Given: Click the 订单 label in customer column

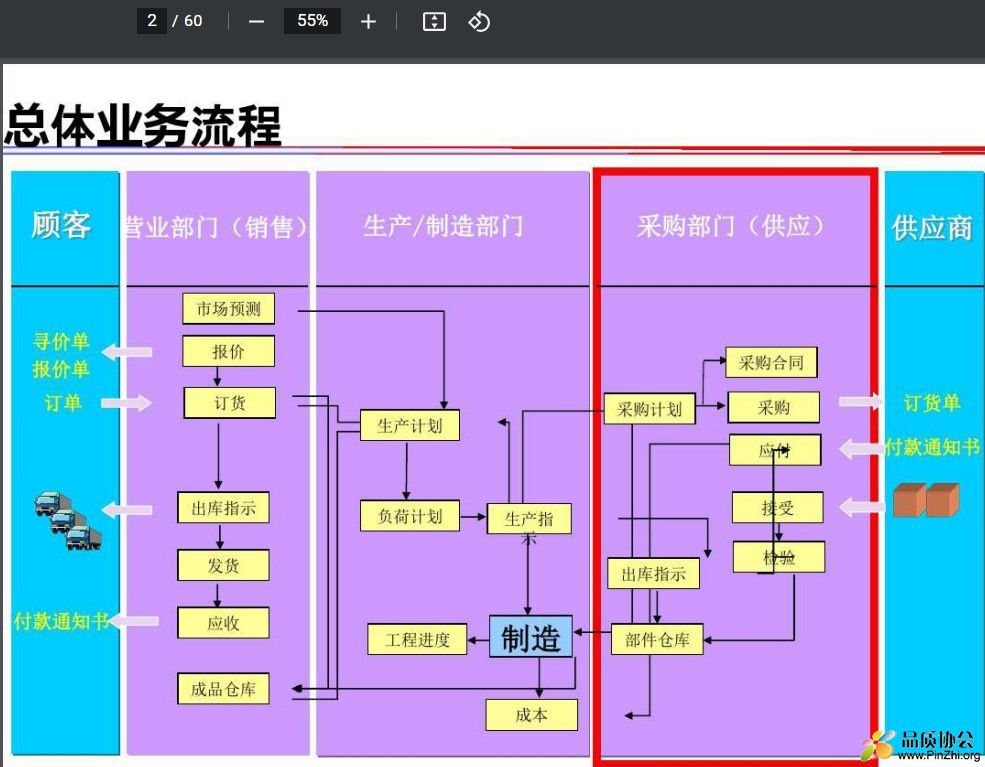Looking at the screenshot, I should 63,403.
